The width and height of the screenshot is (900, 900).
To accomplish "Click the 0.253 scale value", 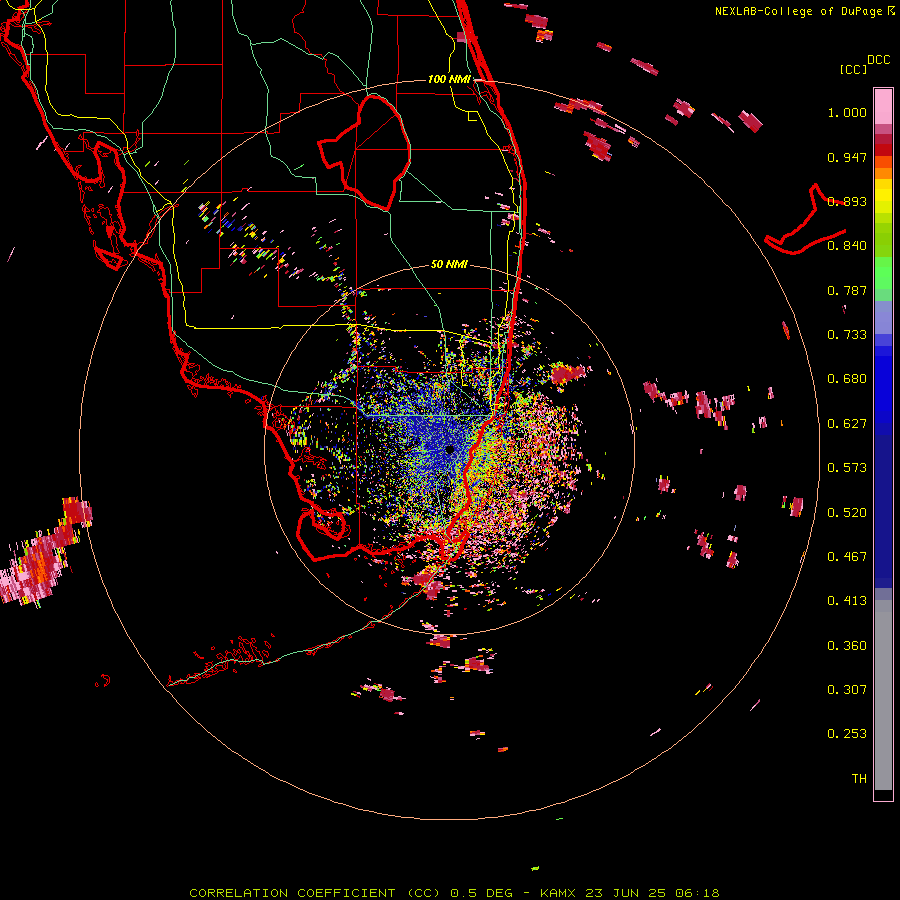I will coord(847,734).
